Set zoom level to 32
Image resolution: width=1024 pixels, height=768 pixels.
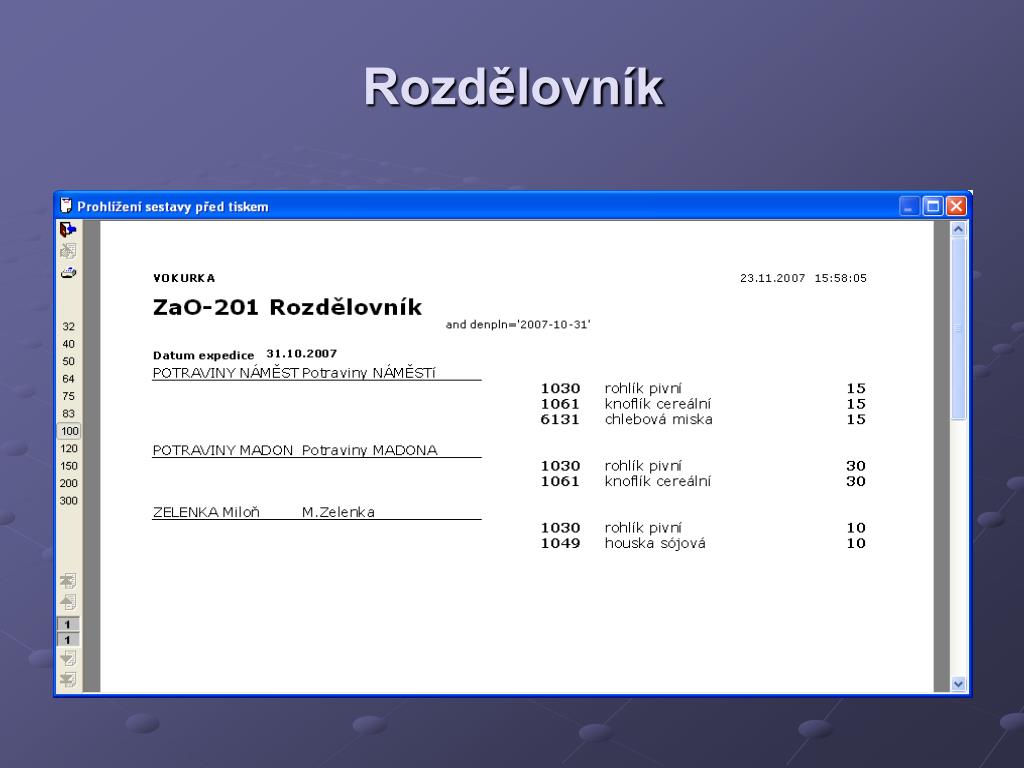pos(69,327)
